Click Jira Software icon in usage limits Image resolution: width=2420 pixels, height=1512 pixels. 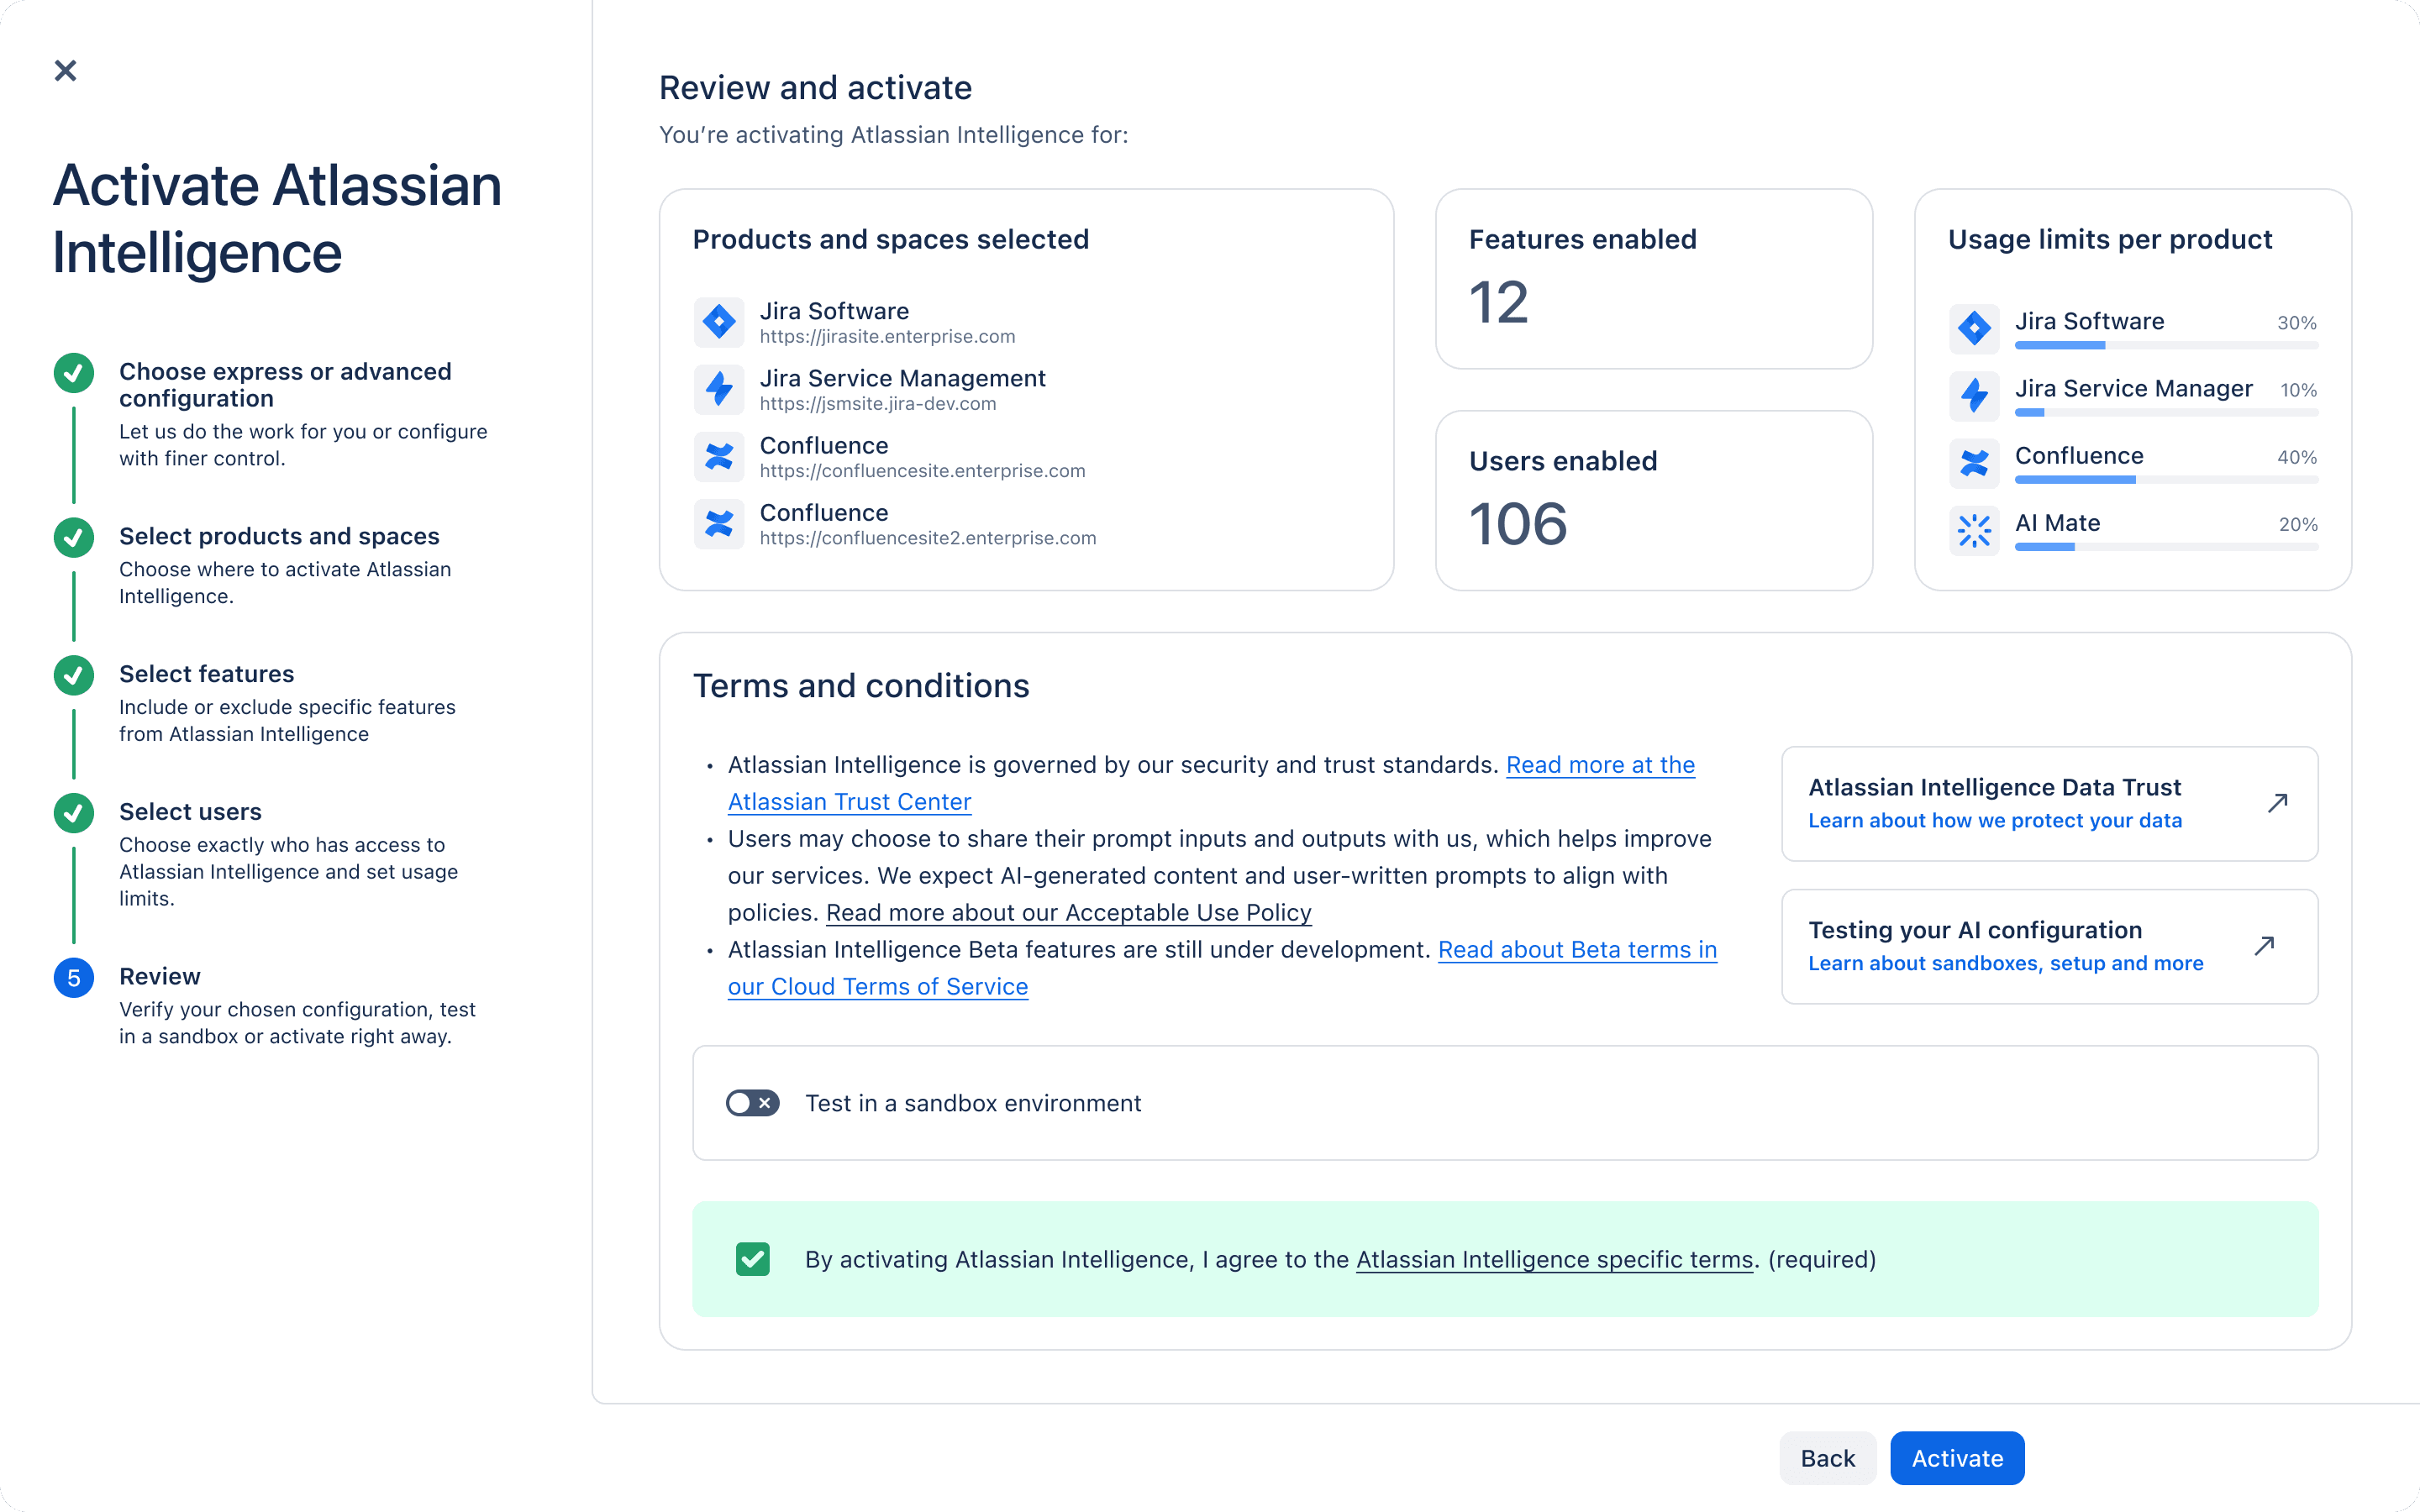coord(1974,328)
